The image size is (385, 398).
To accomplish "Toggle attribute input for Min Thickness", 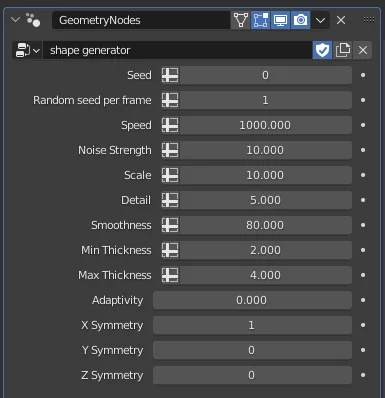I will pos(170,250).
